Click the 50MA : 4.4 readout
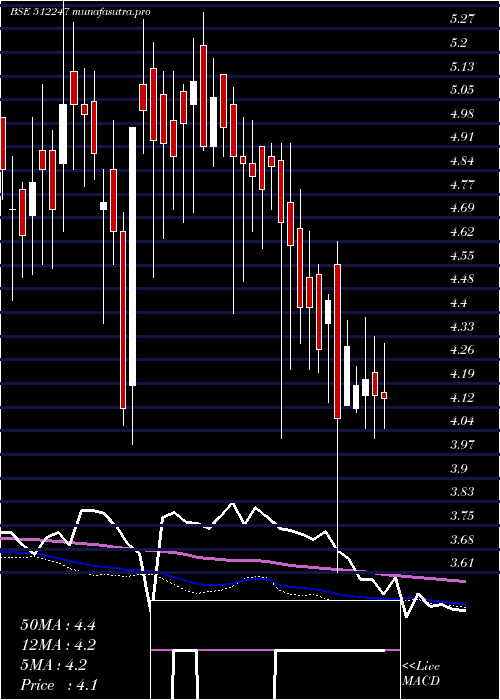This screenshot has height=700, width=500. [x=58, y=625]
